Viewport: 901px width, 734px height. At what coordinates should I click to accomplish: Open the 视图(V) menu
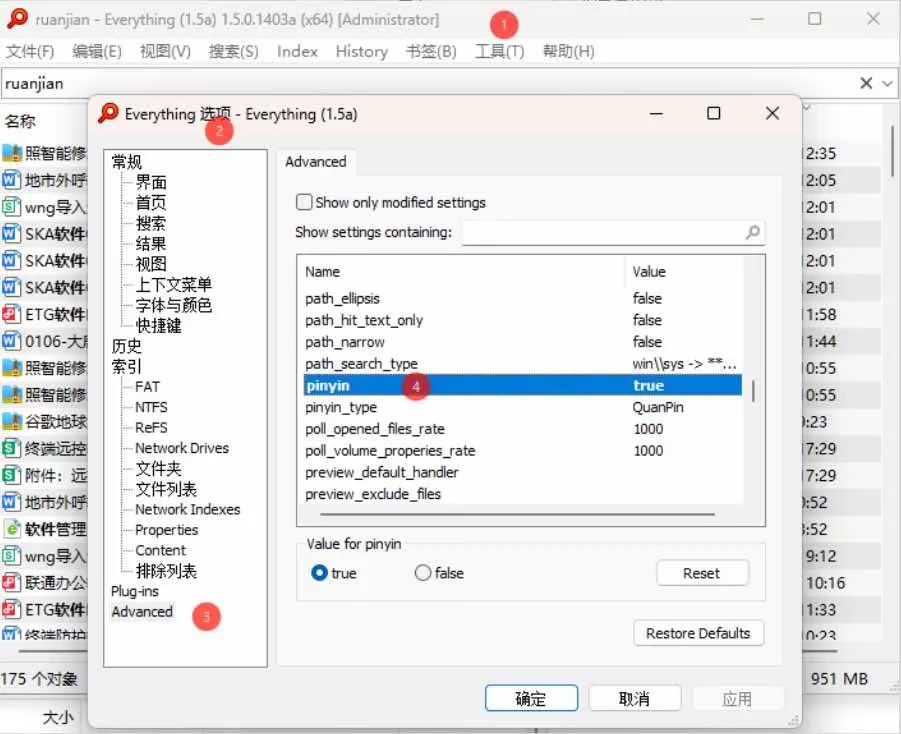pyautogui.click(x=165, y=52)
